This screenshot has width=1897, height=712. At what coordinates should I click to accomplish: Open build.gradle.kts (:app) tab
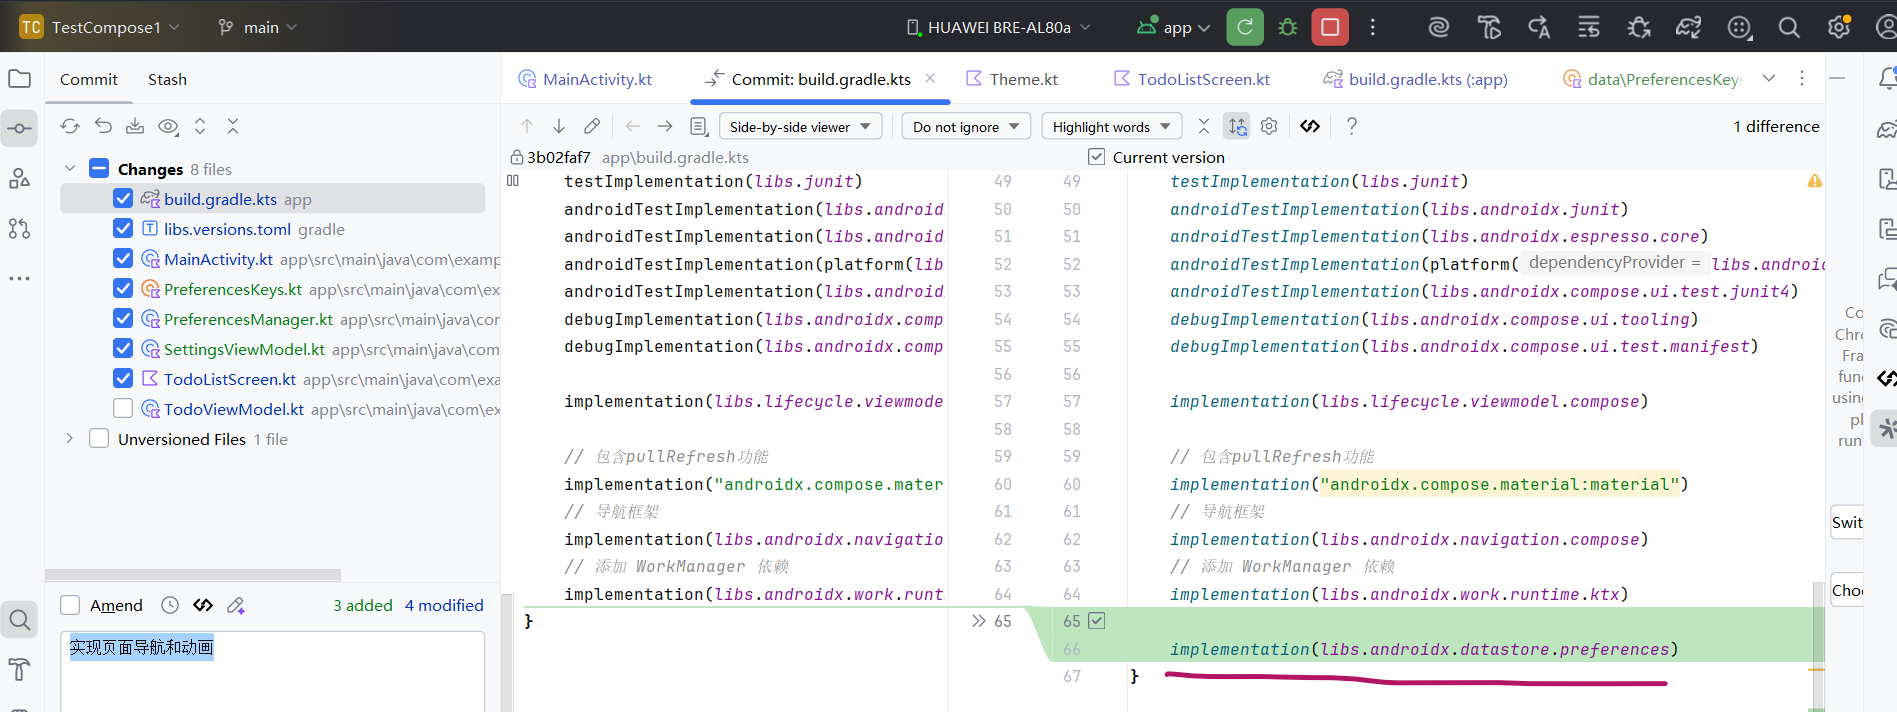1416,79
